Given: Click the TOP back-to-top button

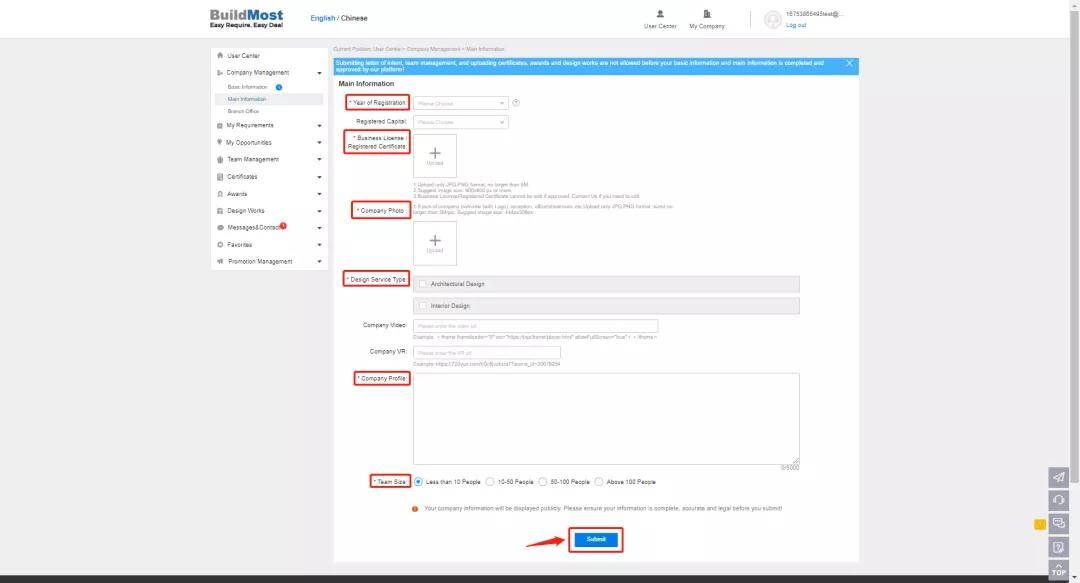Looking at the screenshot, I should point(1059,570).
